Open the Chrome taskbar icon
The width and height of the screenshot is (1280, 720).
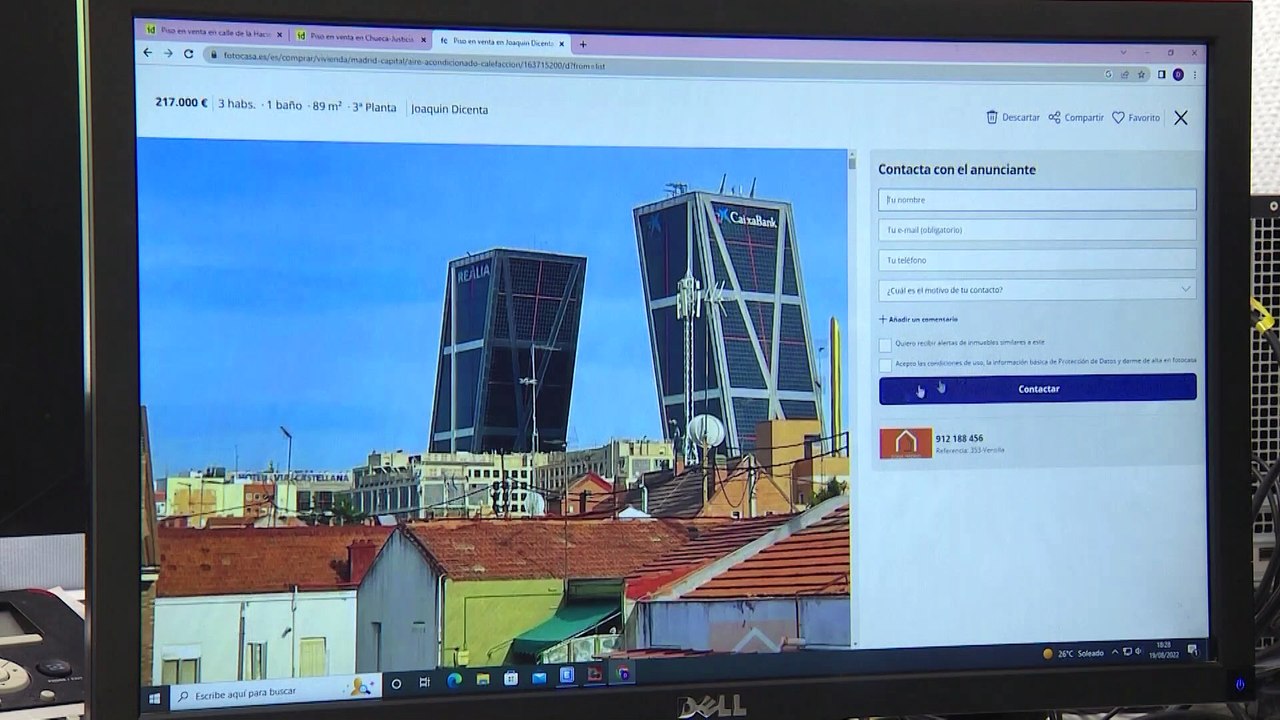point(625,674)
